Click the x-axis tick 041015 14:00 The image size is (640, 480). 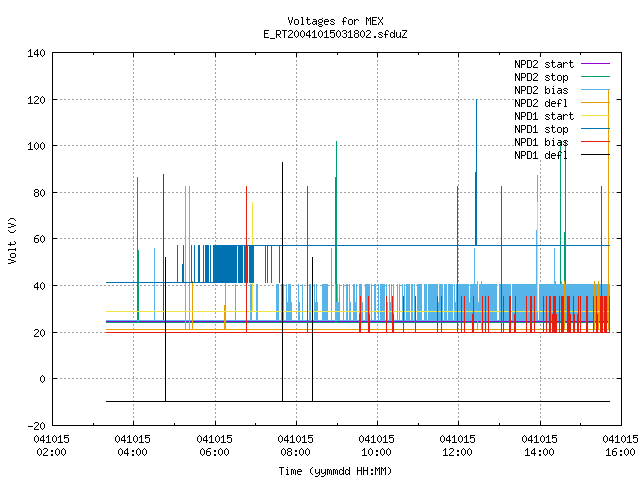pyautogui.click(x=539, y=446)
